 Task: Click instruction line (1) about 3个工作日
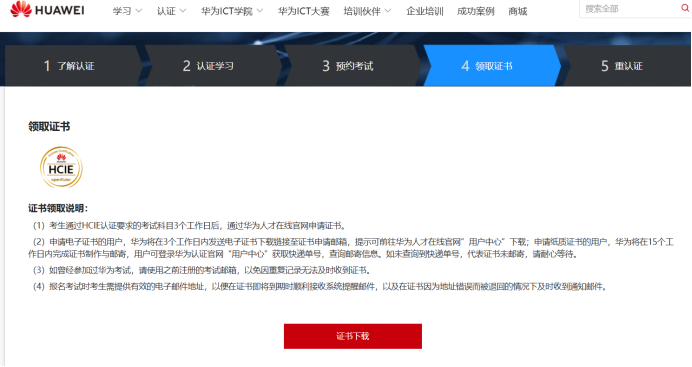pyautogui.click(x=190, y=226)
